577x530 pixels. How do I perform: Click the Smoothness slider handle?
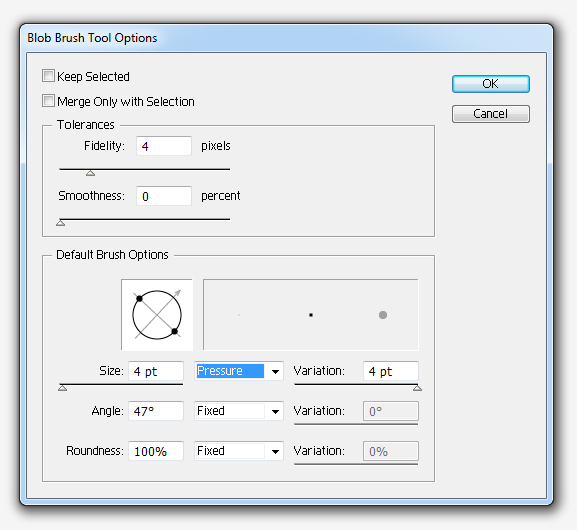(x=61, y=223)
